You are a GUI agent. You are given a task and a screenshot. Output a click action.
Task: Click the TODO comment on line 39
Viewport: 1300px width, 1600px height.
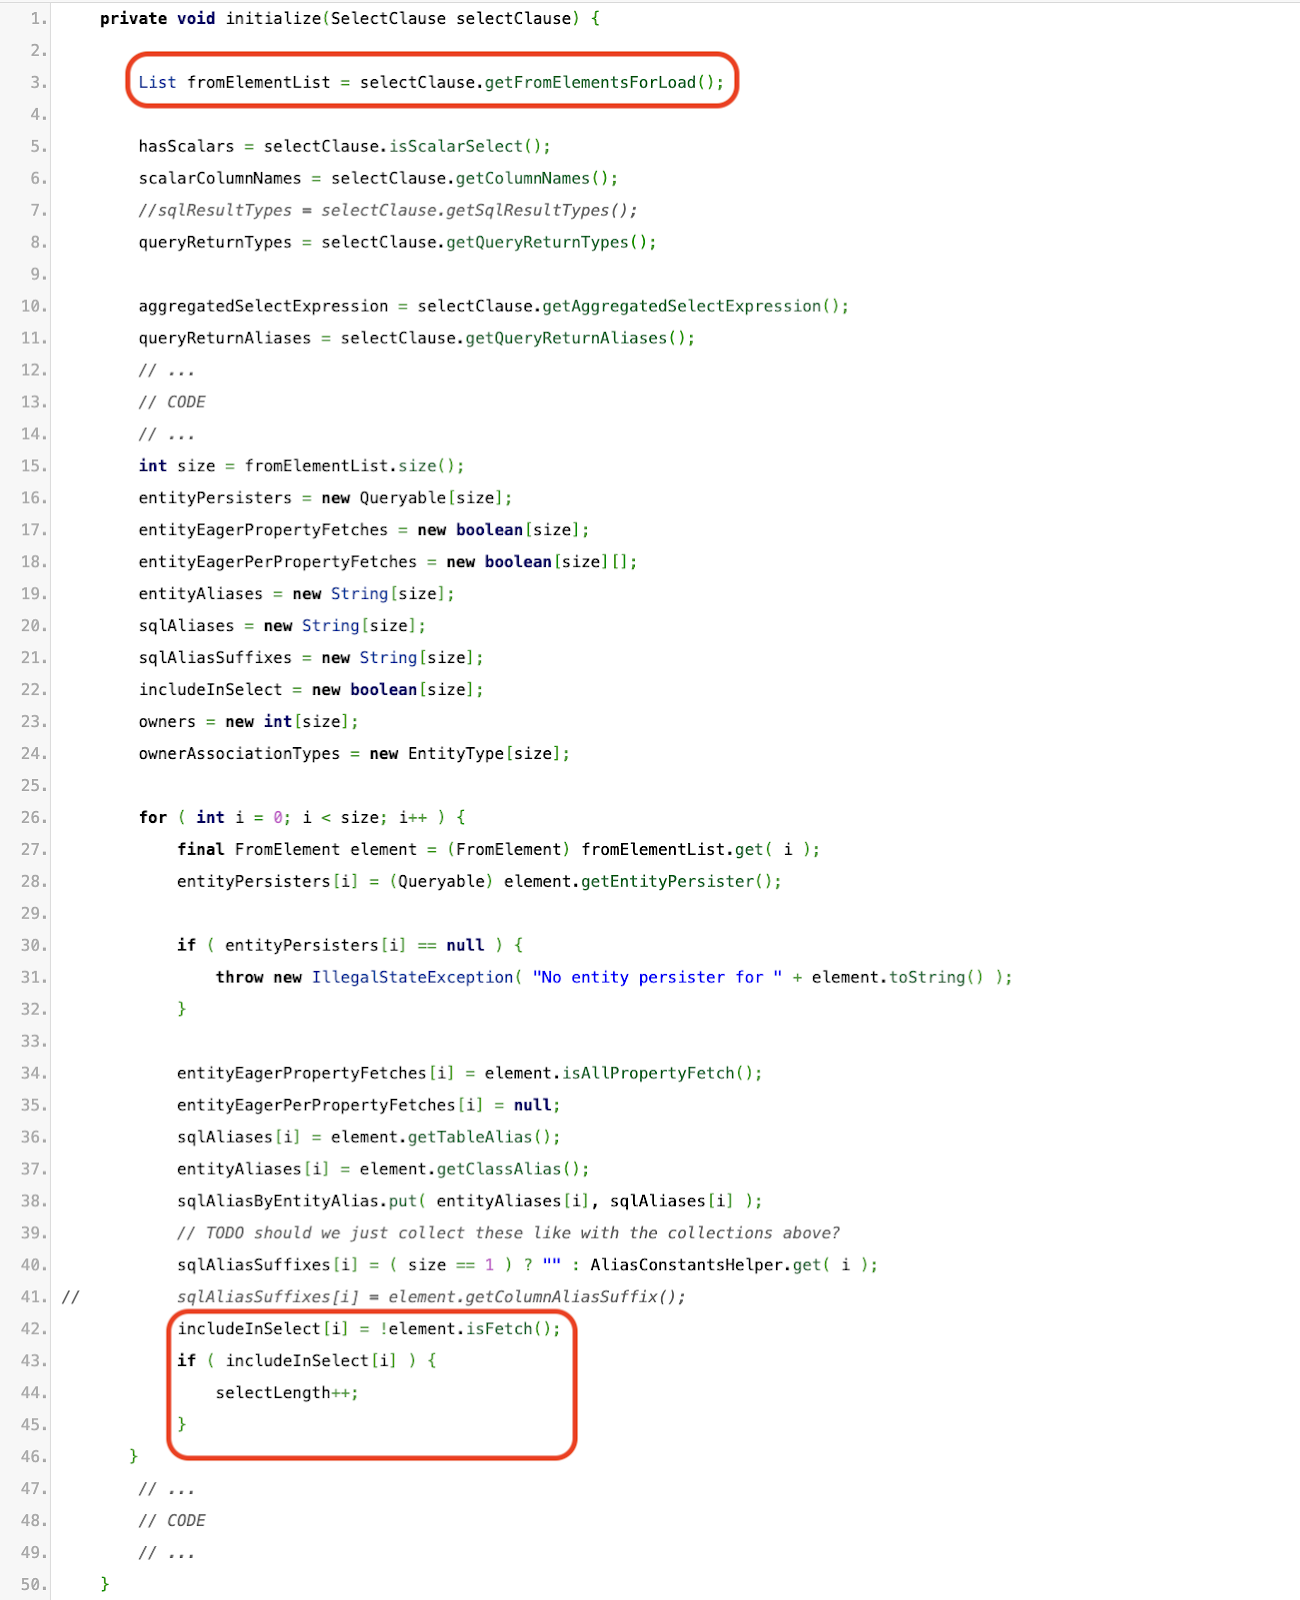[x=508, y=1234]
